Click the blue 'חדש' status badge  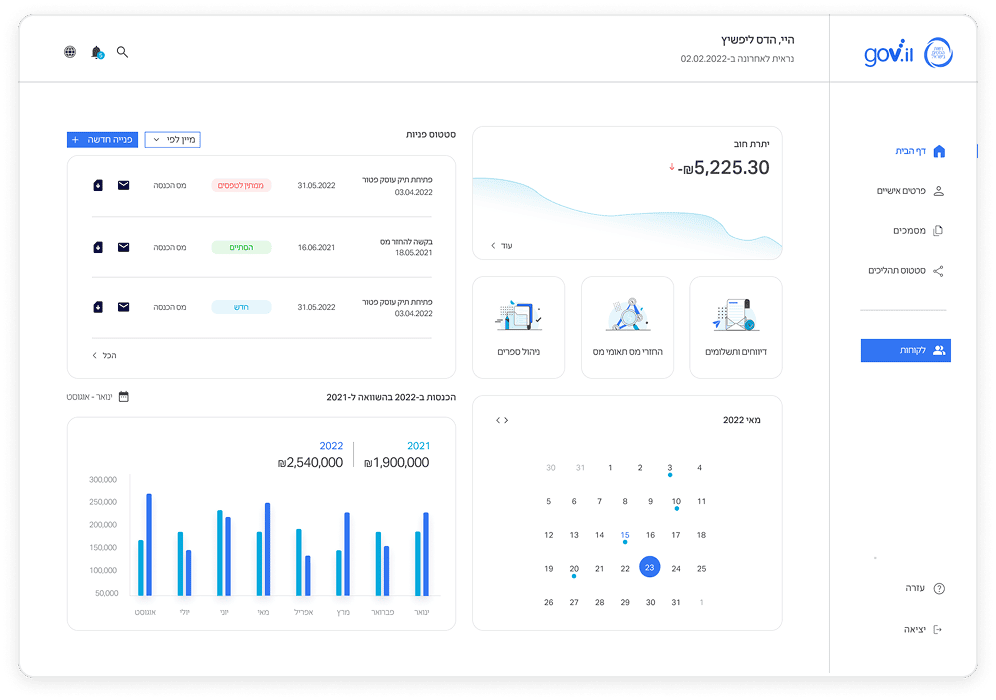click(x=241, y=307)
